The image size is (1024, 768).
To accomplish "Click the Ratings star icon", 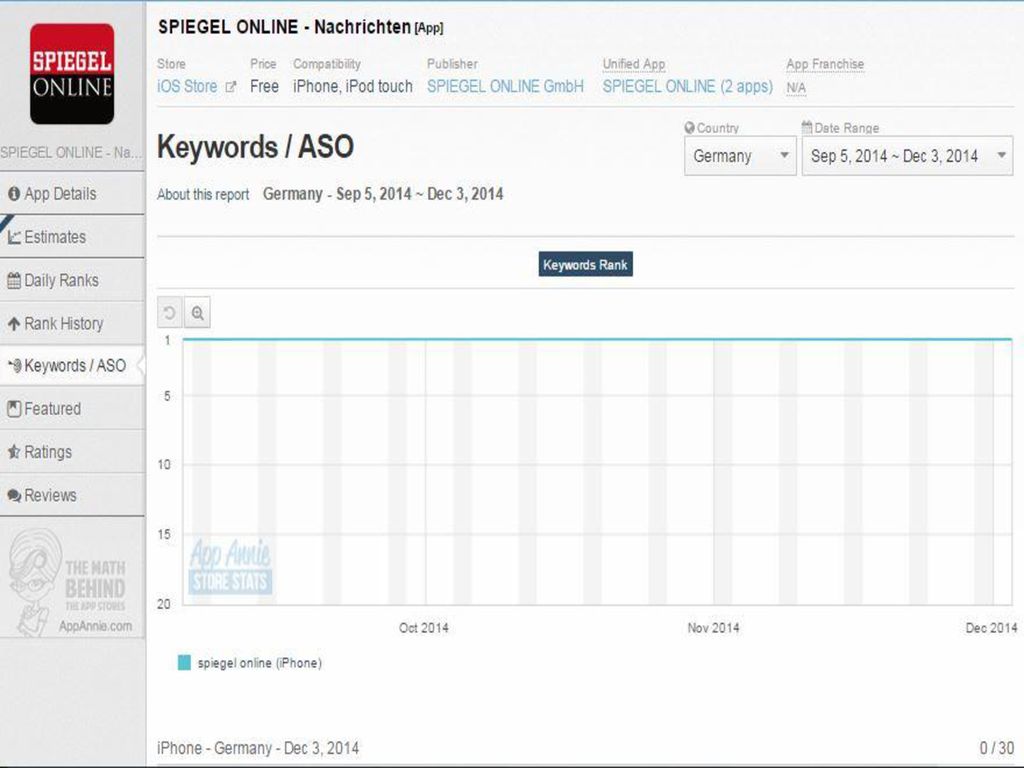I will [14, 451].
